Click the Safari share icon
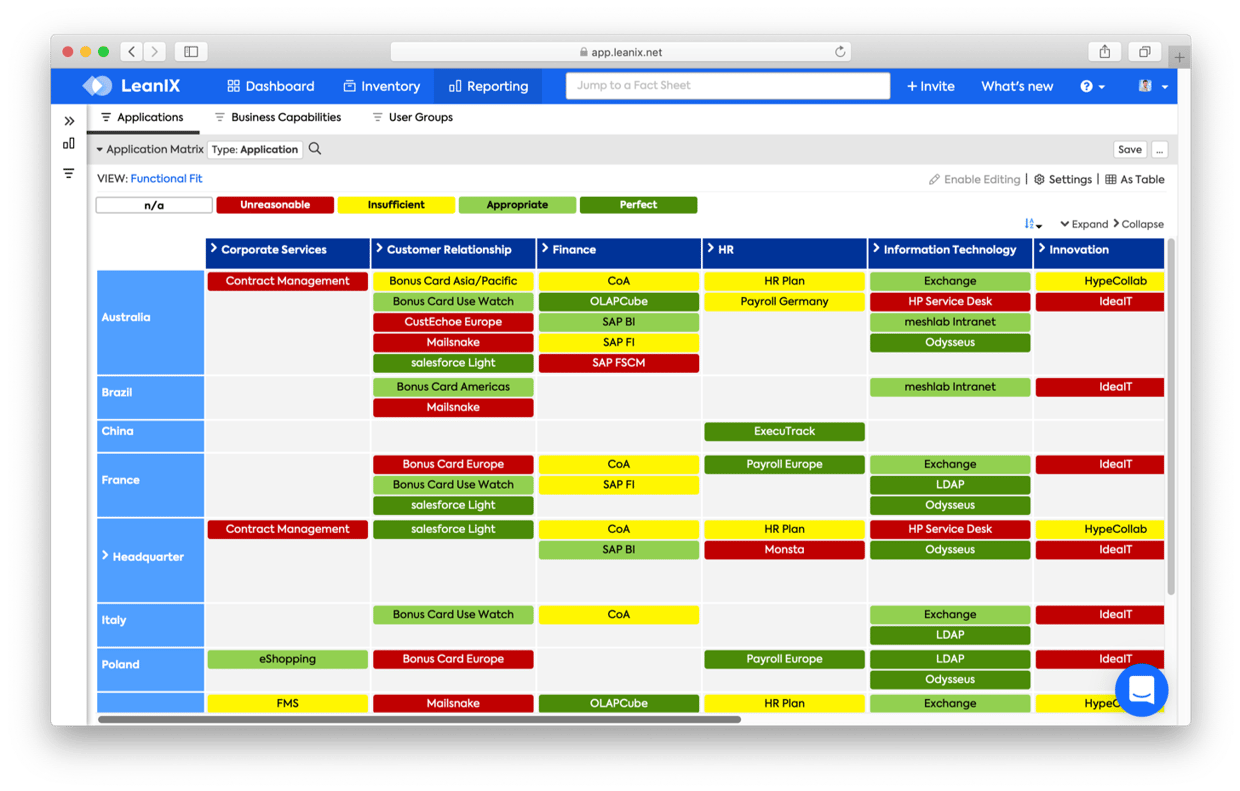The height and width of the screenshot is (791, 1240). 1105,52
